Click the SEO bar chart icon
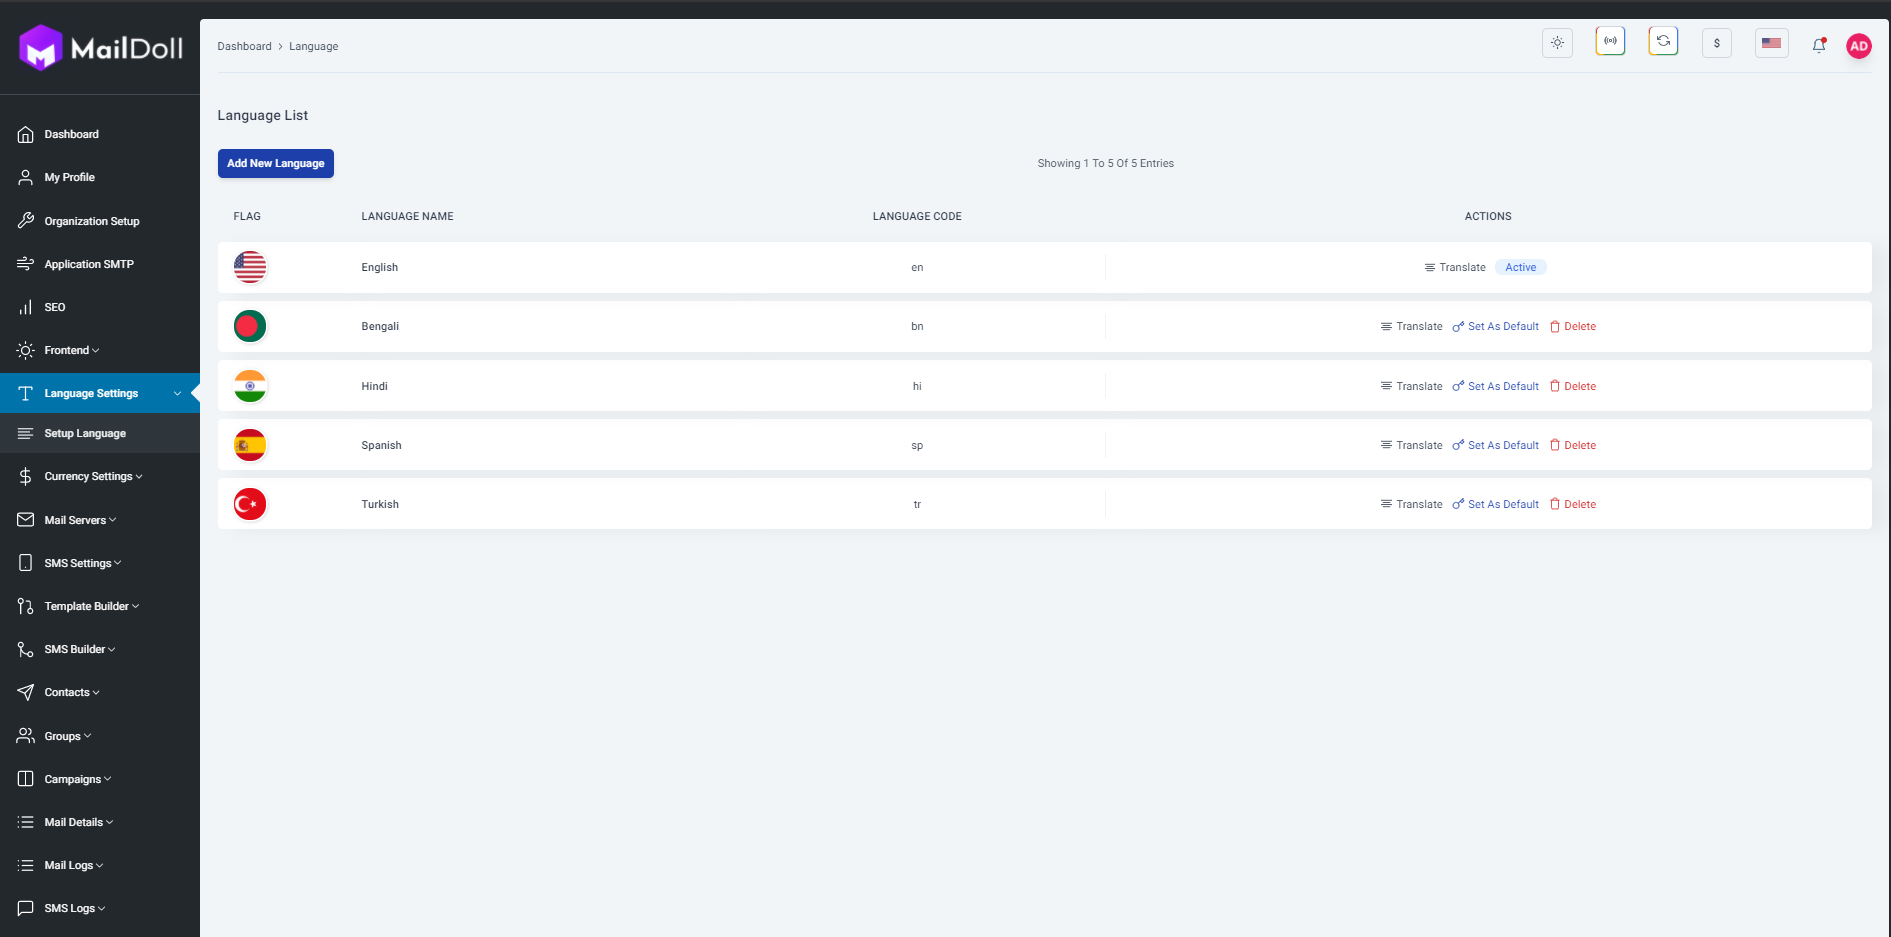 (26, 307)
